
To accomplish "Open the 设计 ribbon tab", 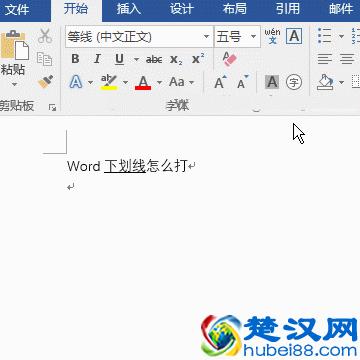I will [182, 9].
